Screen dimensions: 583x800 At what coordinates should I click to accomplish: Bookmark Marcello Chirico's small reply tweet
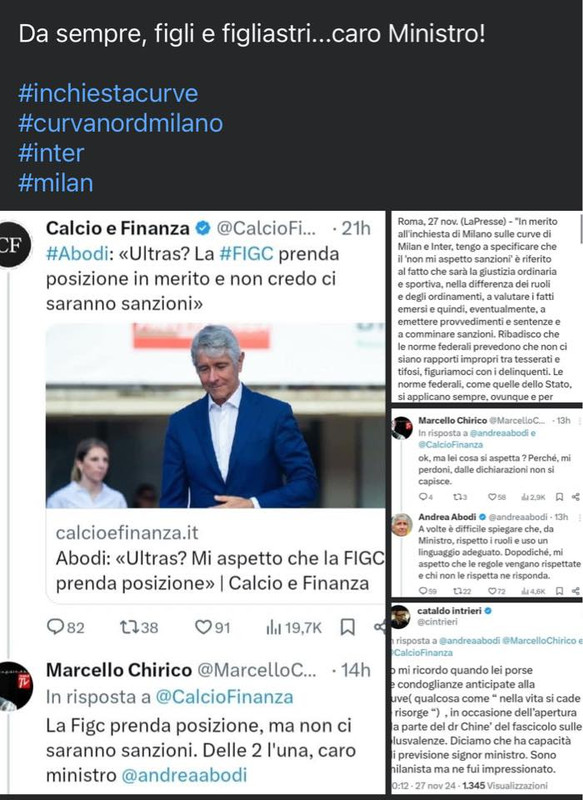tap(560, 496)
